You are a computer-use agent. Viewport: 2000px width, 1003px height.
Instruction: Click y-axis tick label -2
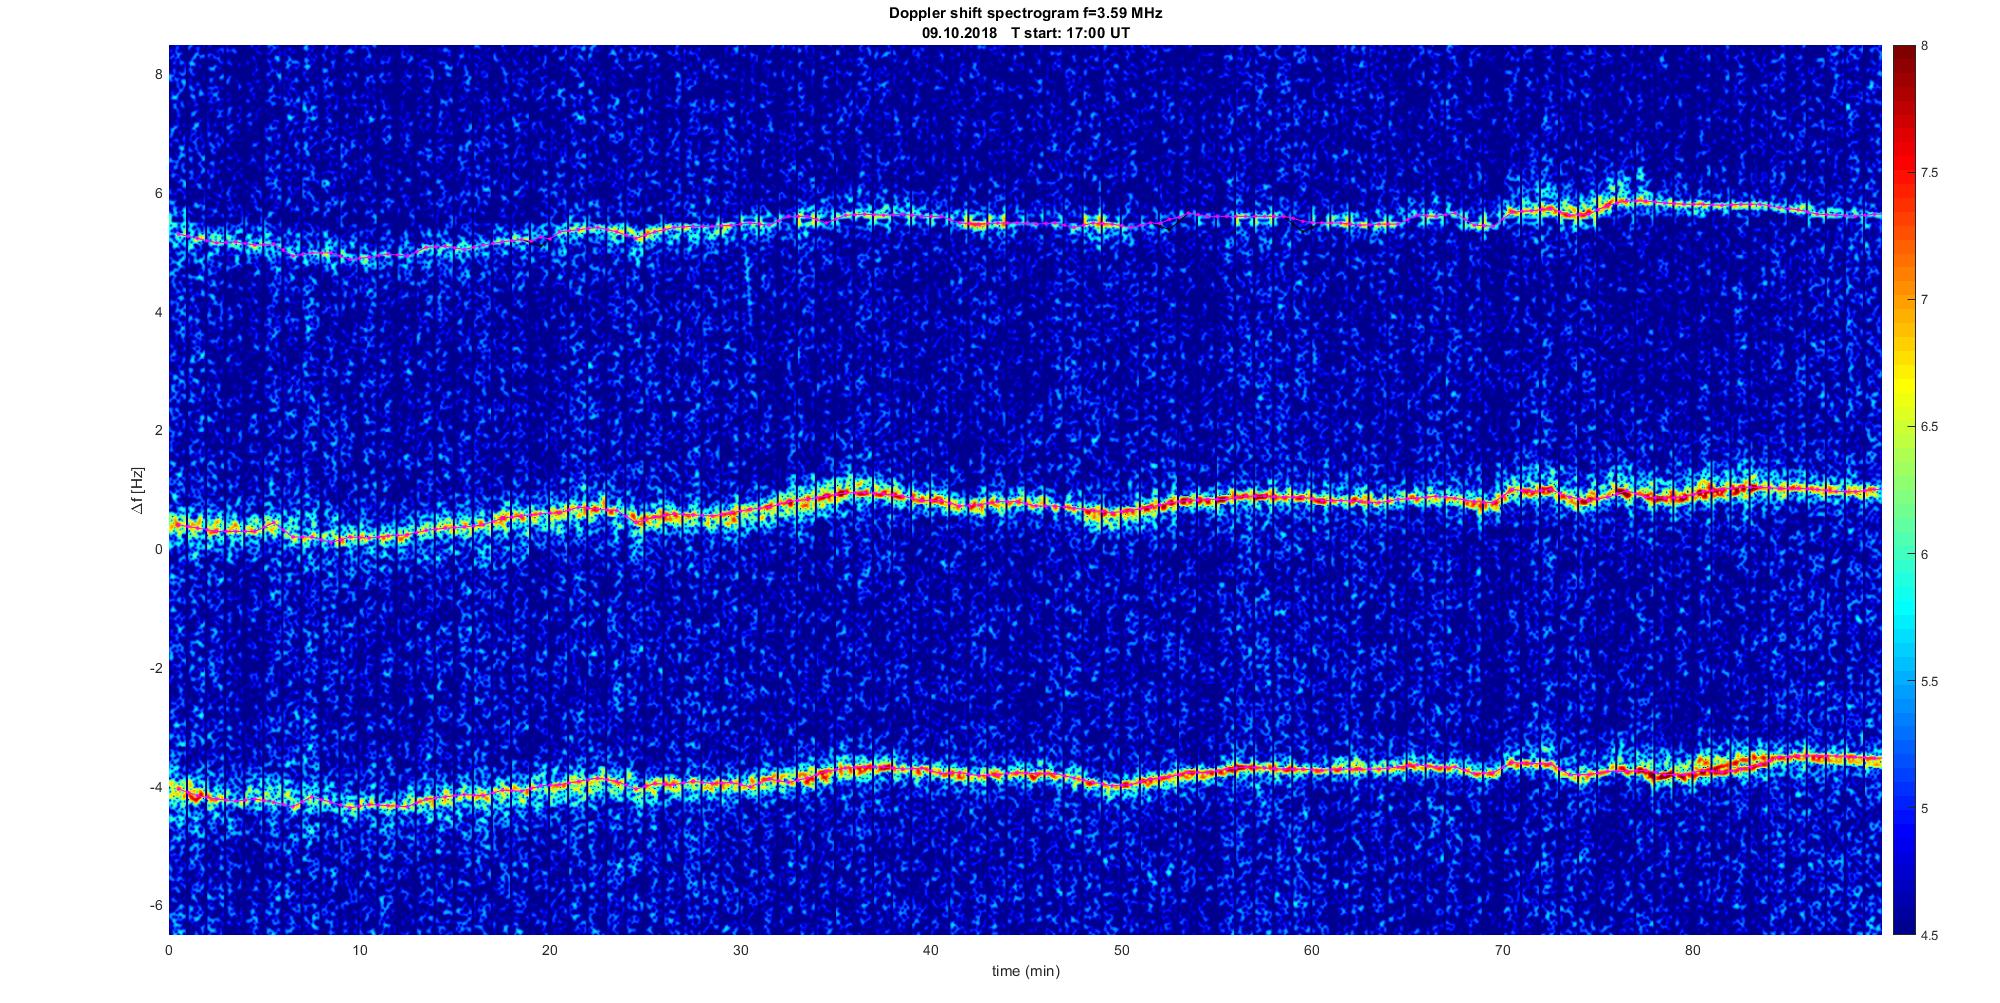155,668
